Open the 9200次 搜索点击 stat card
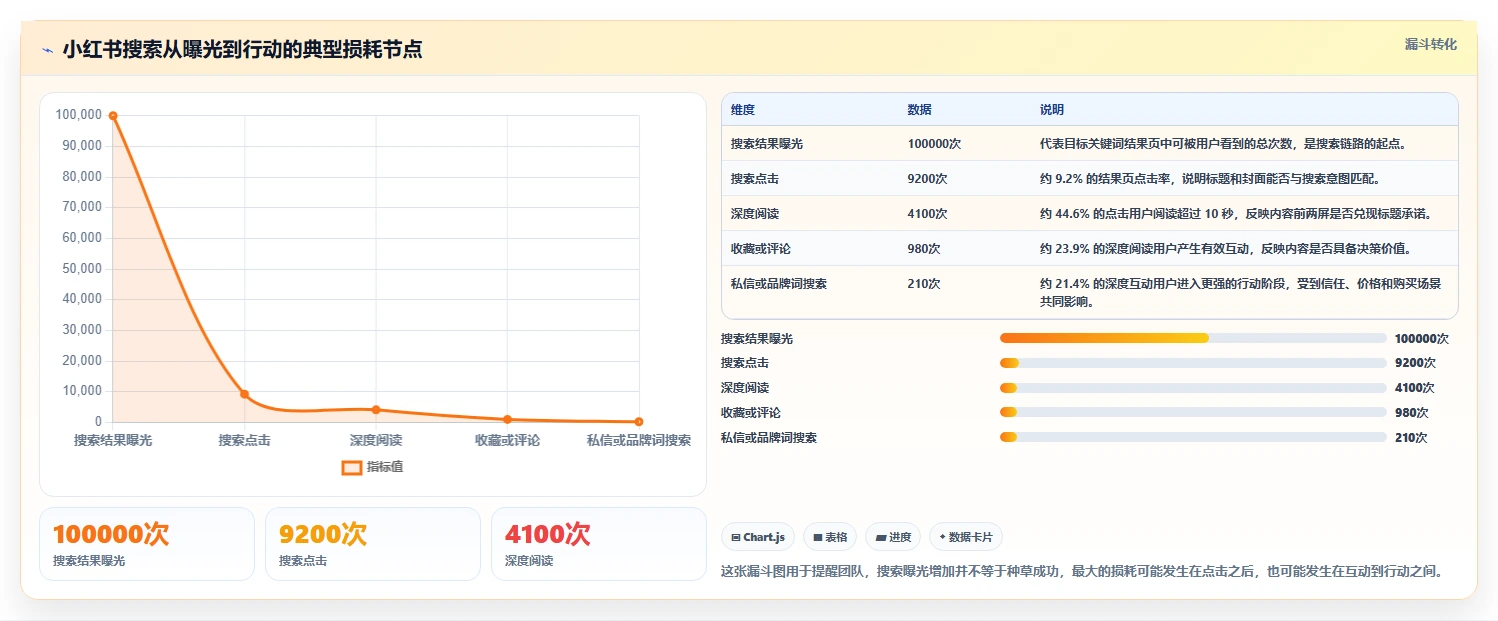The width and height of the screenshot is (1498, 621). (x=373, y=544)
